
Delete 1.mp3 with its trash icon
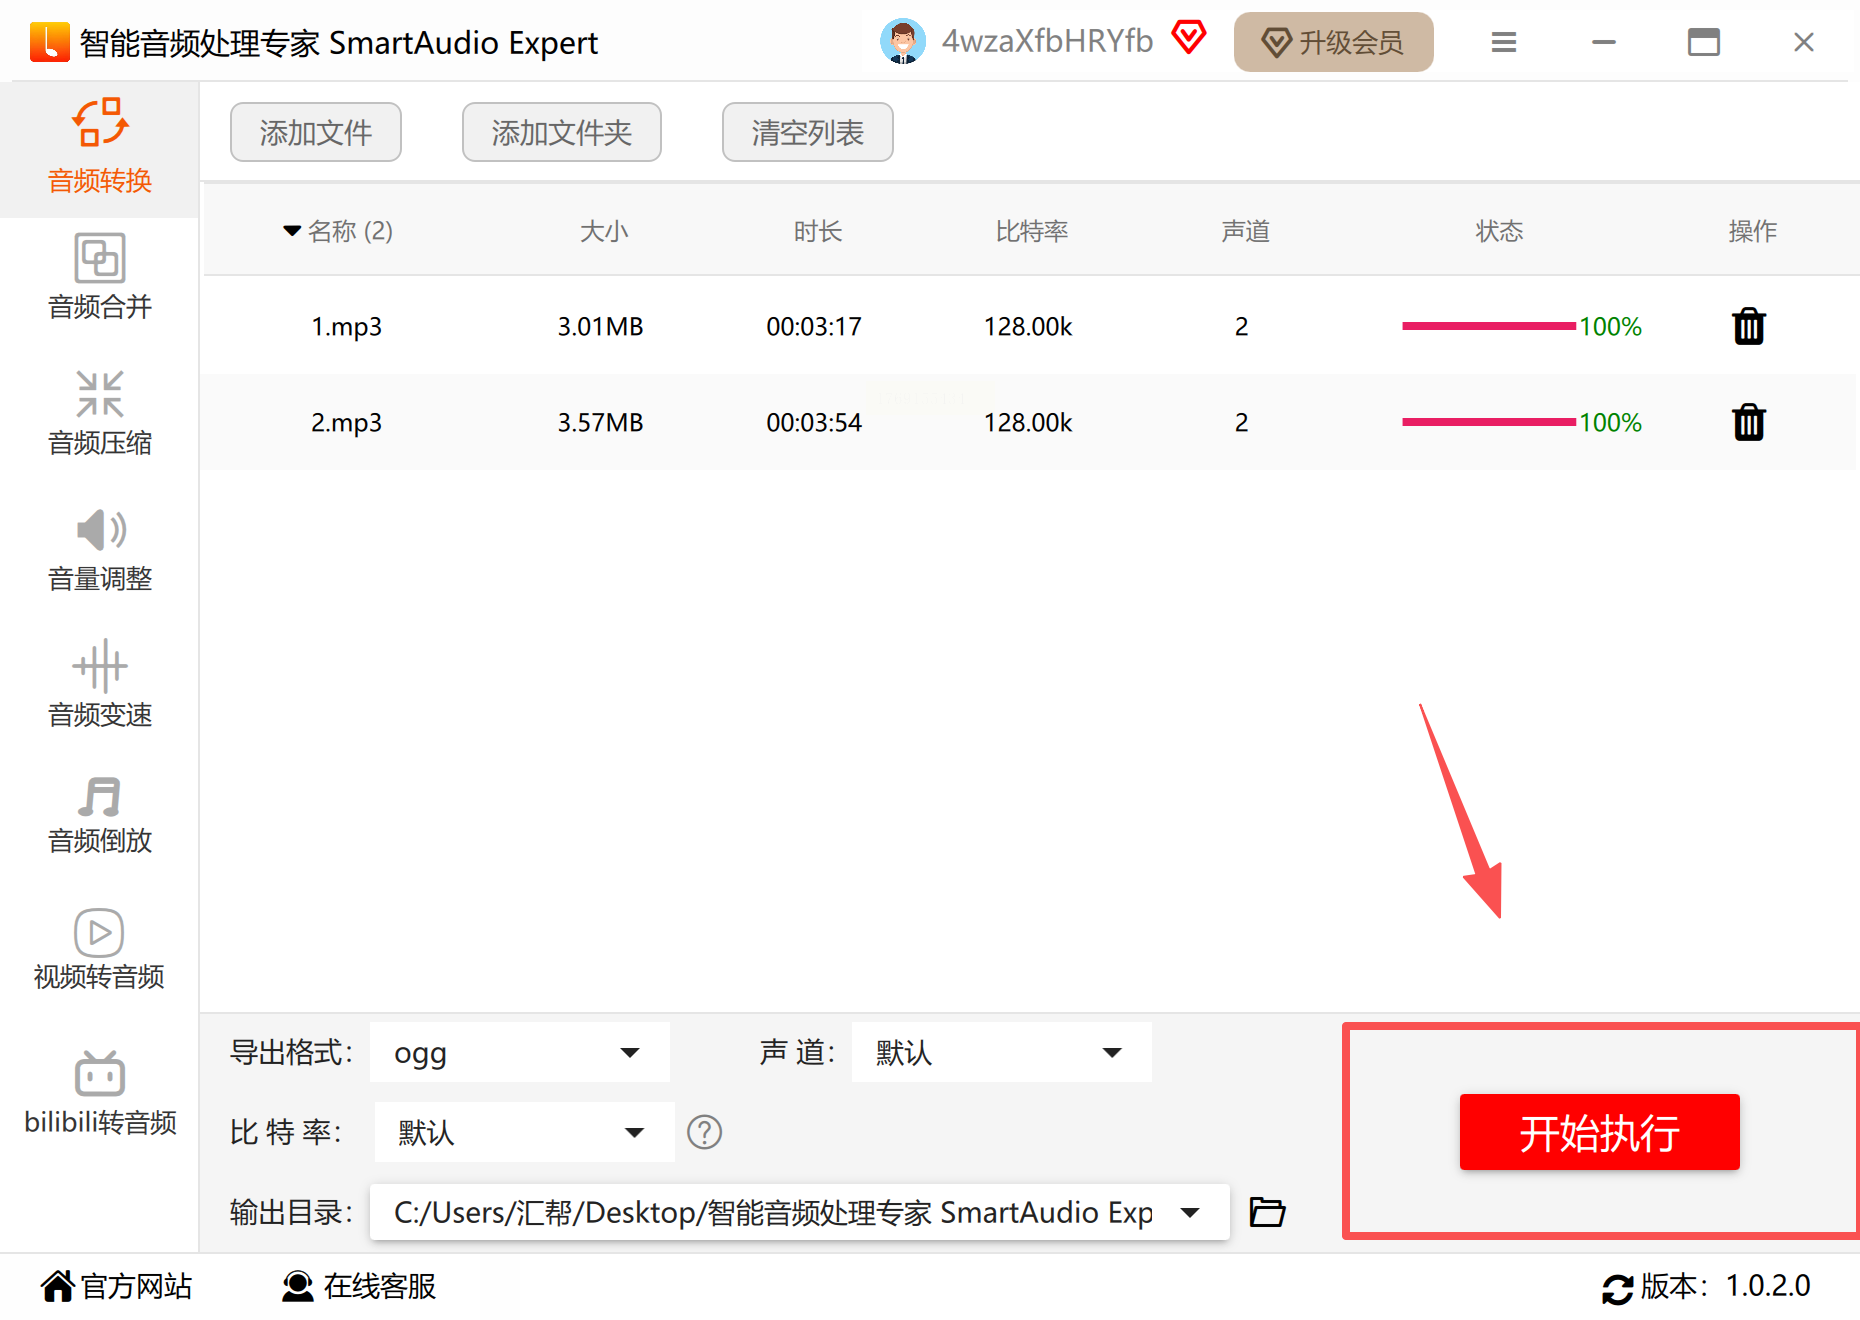pyautogui.click(x=1749, y=326)
